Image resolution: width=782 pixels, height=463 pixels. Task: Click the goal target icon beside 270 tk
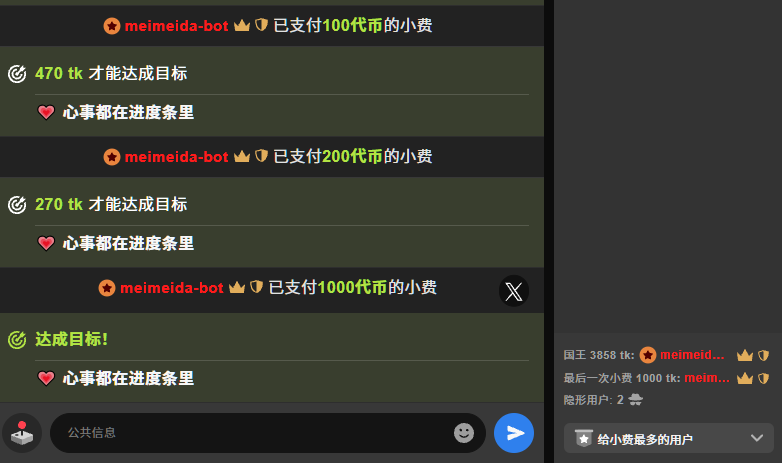coord(17,205)
